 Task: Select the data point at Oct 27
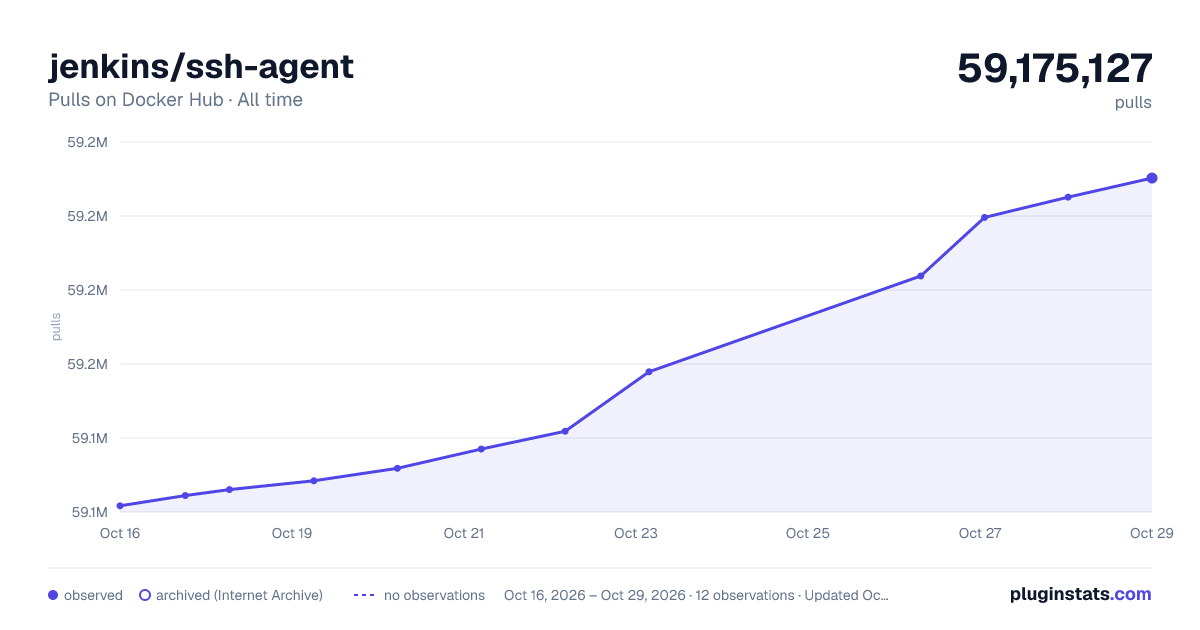pyautogui.click(x=984, y=217)
